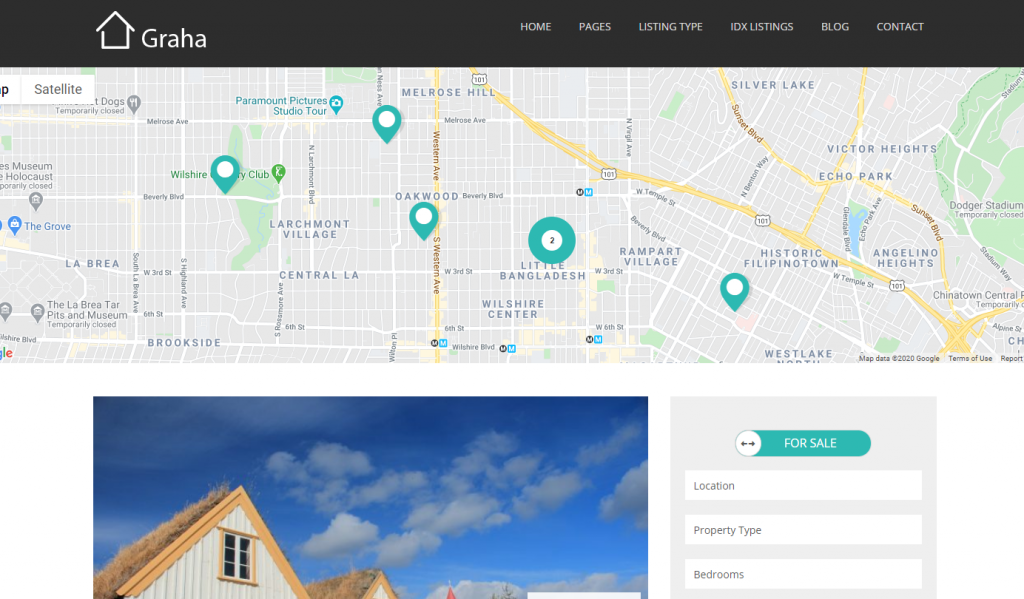The image size is (1024, 599).
Task: Open the Listing Type menu
Action: click(x=670, y=27)
